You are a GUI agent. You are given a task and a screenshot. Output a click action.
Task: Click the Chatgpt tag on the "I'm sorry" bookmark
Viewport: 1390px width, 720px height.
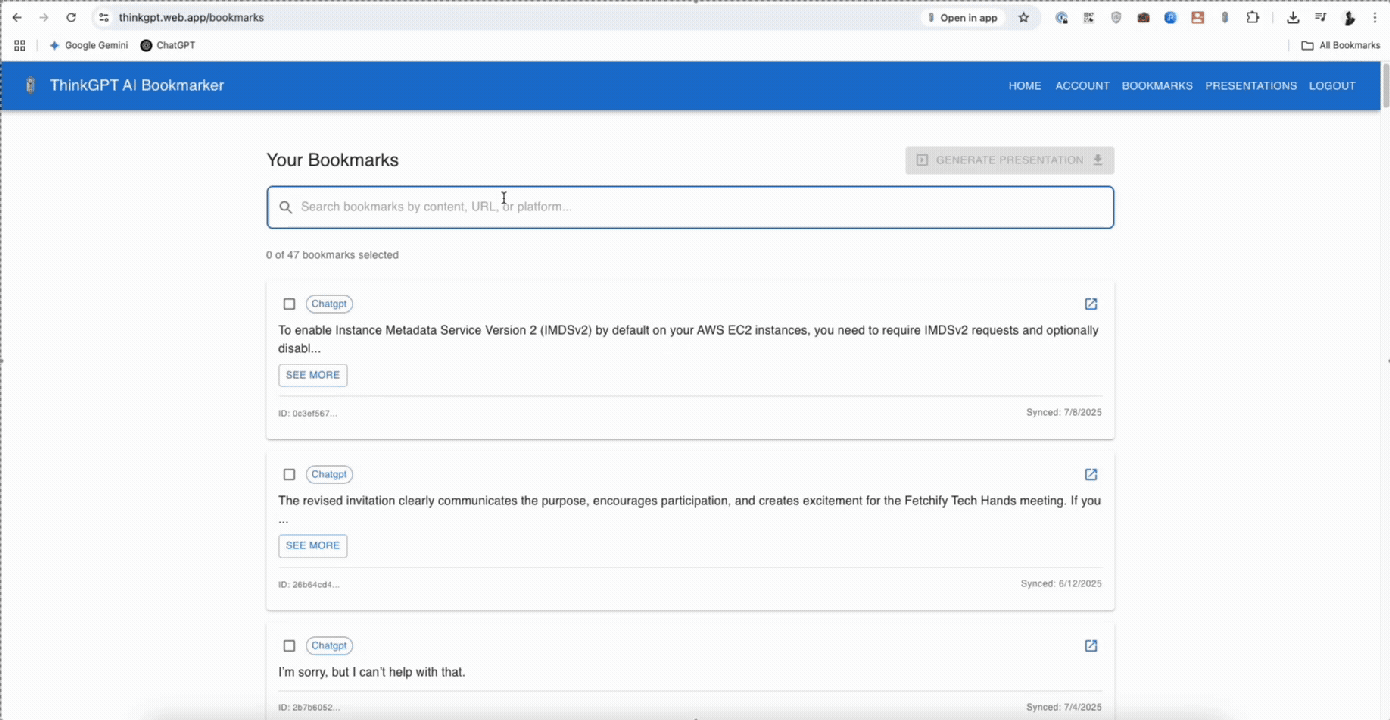[329, 645]
